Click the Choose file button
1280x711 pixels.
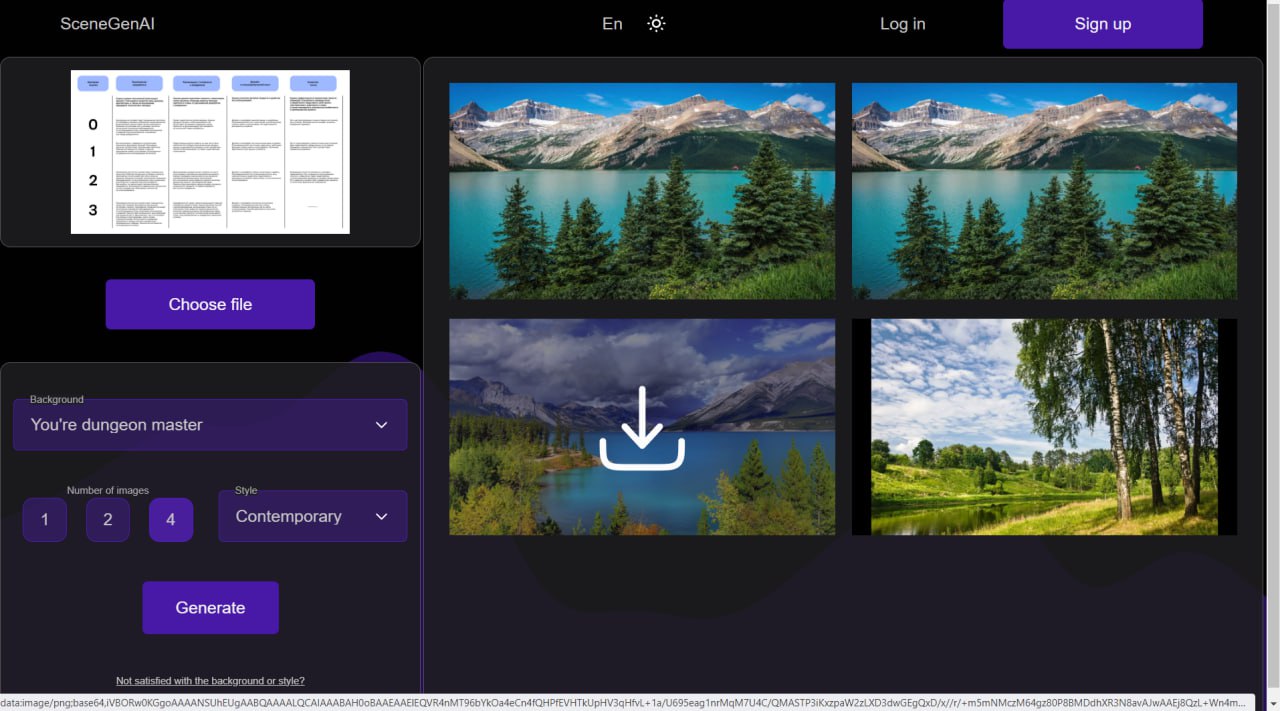(x=210, y=304)
